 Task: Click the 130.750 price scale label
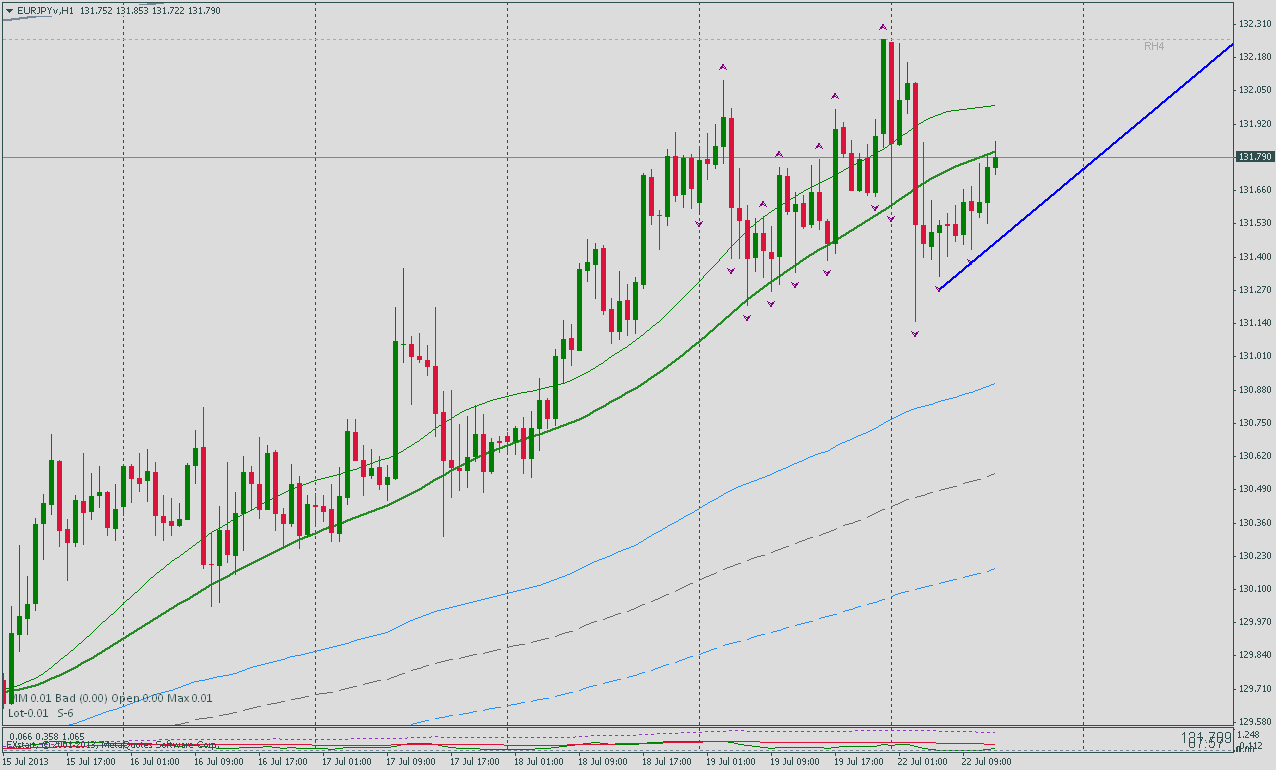pyautogui.click(x=1254, y=422)
